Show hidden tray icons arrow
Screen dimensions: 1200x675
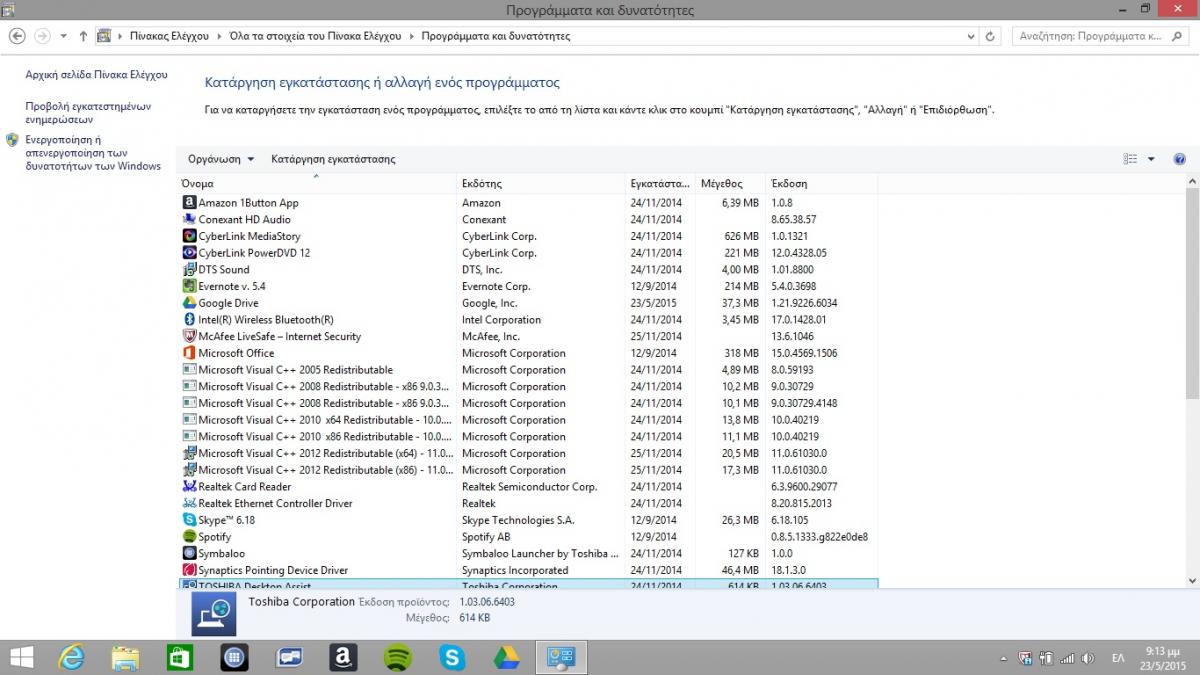[1003, 658]
